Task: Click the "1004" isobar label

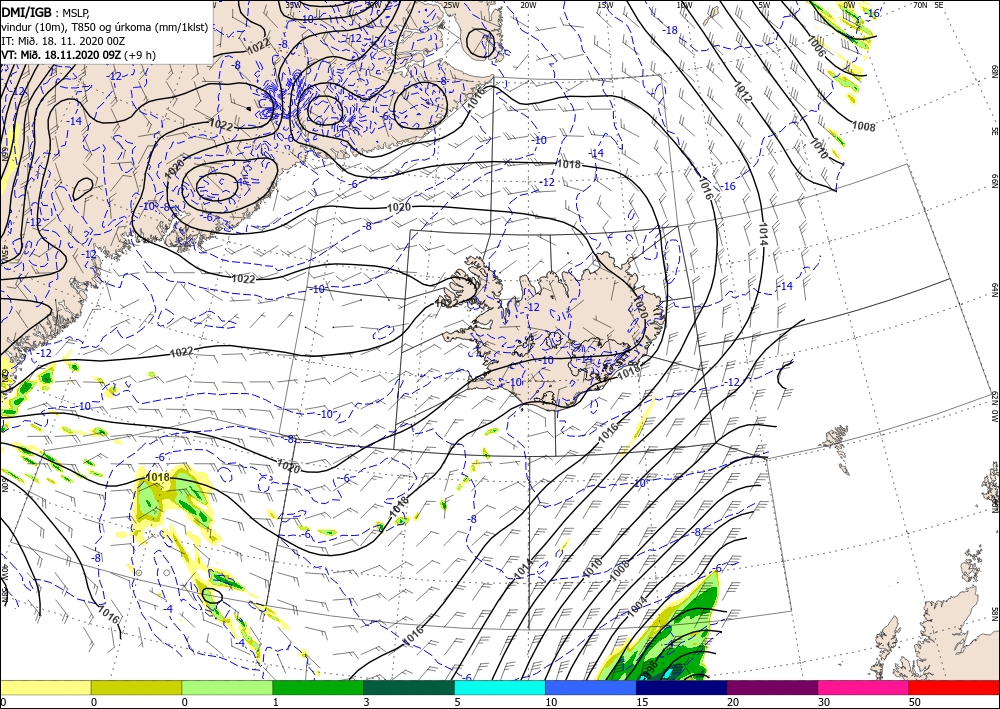Action: point(637,605)
